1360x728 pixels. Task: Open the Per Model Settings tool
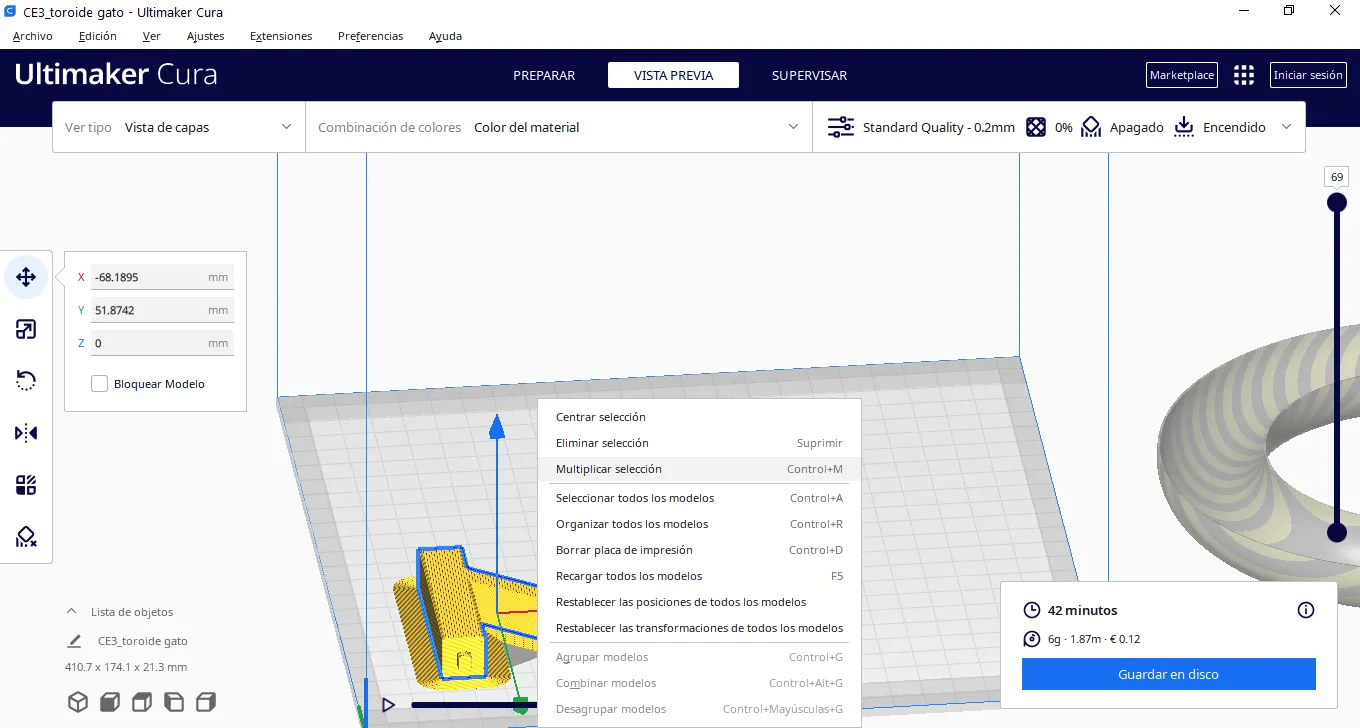[26, 485]
